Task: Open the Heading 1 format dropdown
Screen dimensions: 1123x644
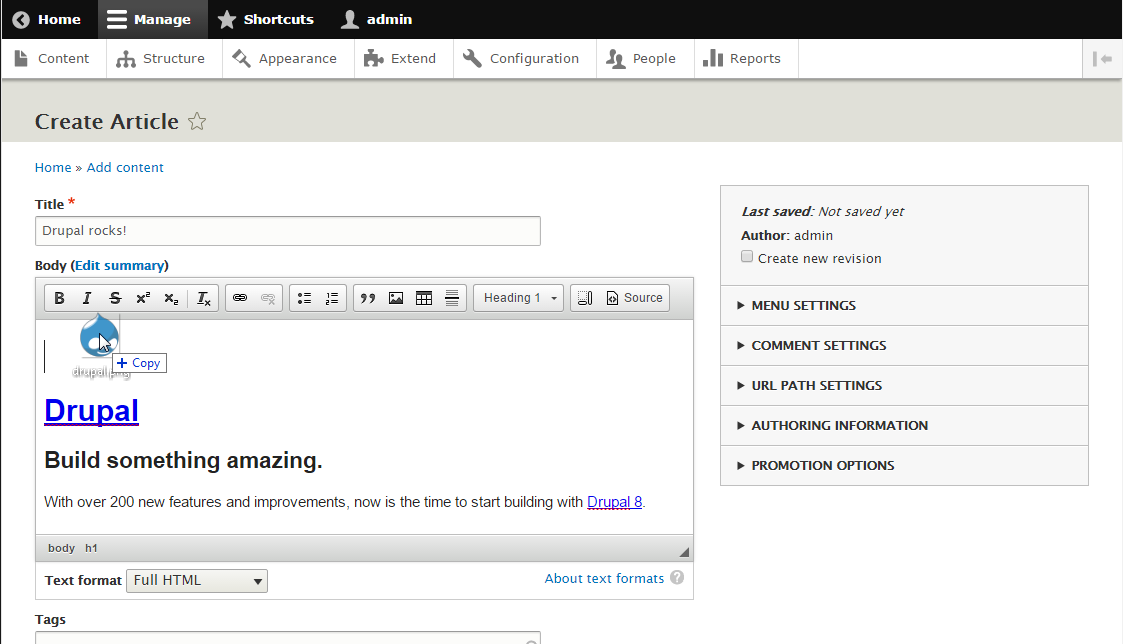Action: click(519, 298)
